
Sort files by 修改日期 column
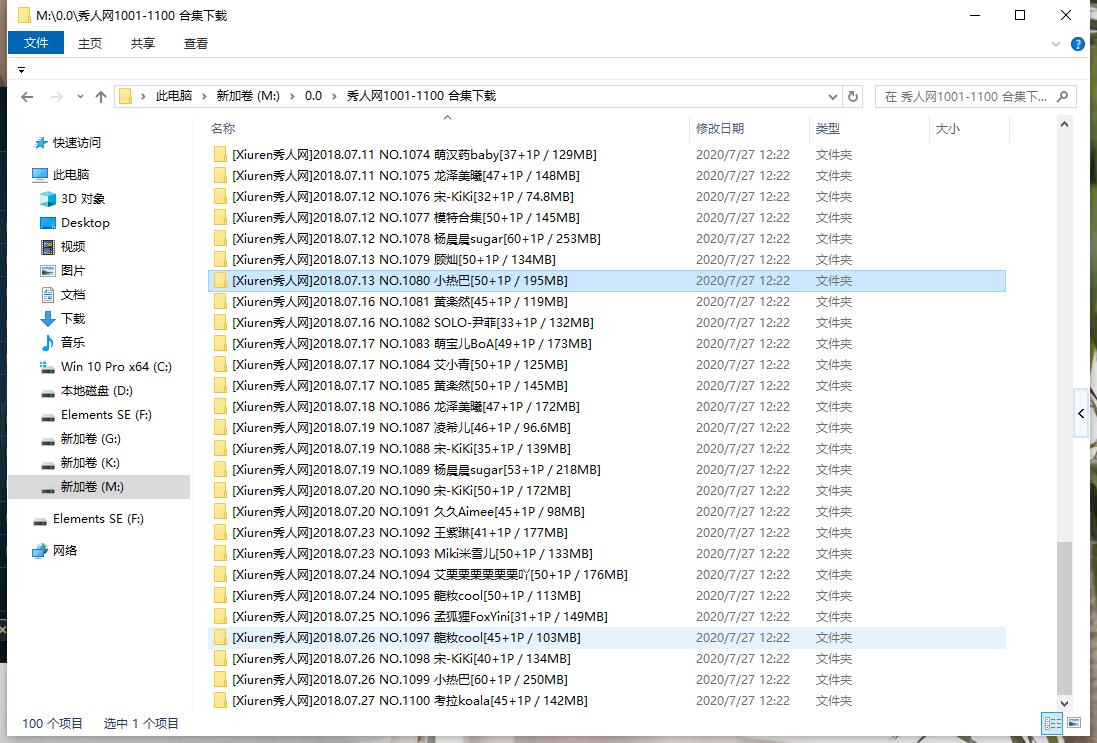pos(719,129)
